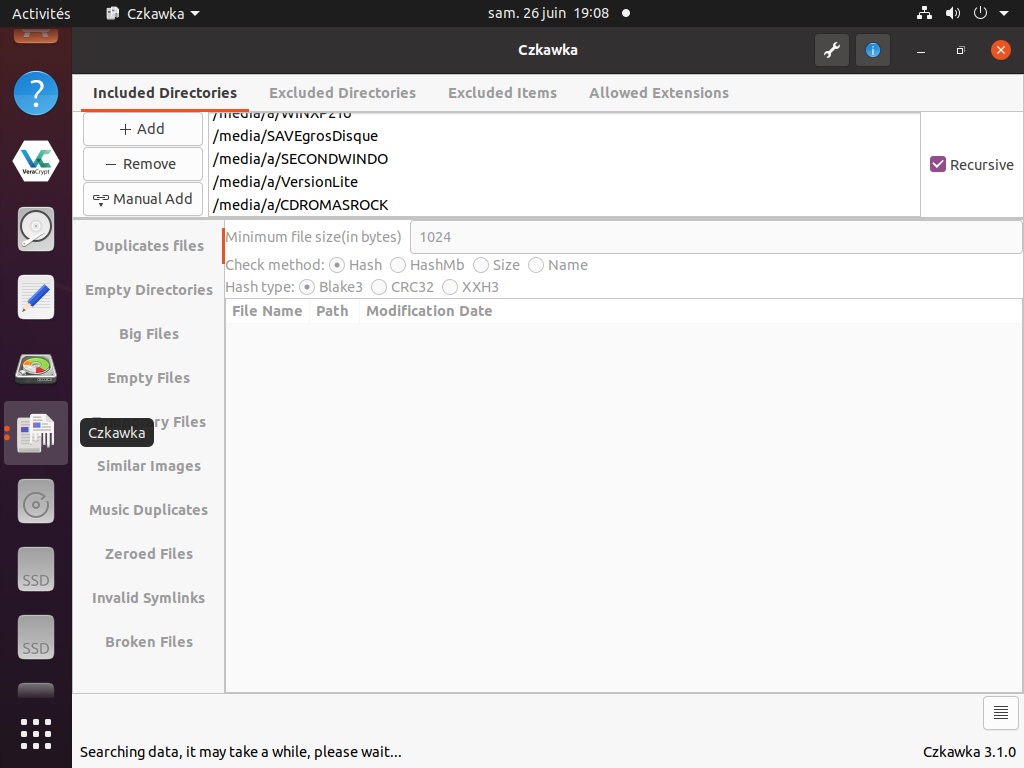Switch to Included Directories tab
This screenshot has width=1024, height=768.
(x=165, y=93)
